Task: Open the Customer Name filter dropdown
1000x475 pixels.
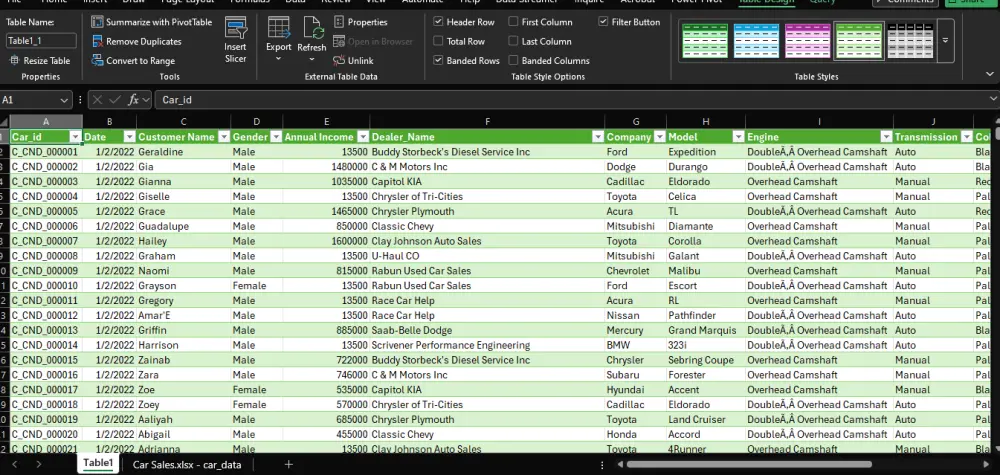Action: [x=224, y=137]
